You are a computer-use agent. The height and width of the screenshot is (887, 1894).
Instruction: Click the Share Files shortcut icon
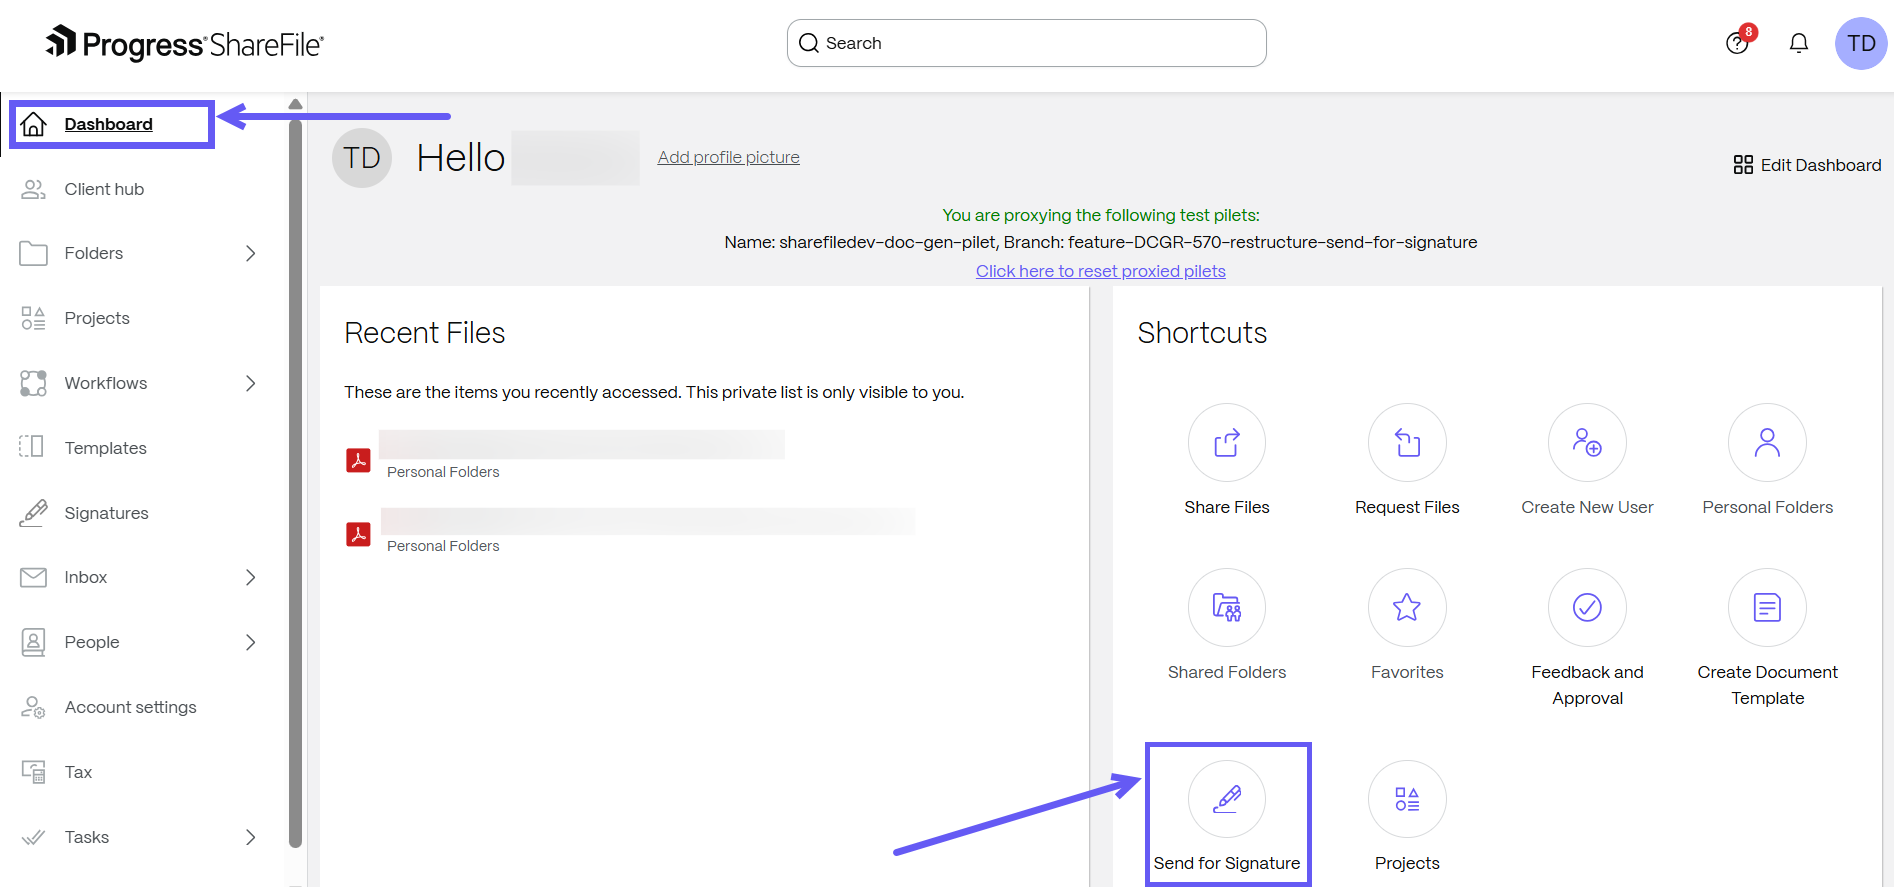click(1226, 443)
